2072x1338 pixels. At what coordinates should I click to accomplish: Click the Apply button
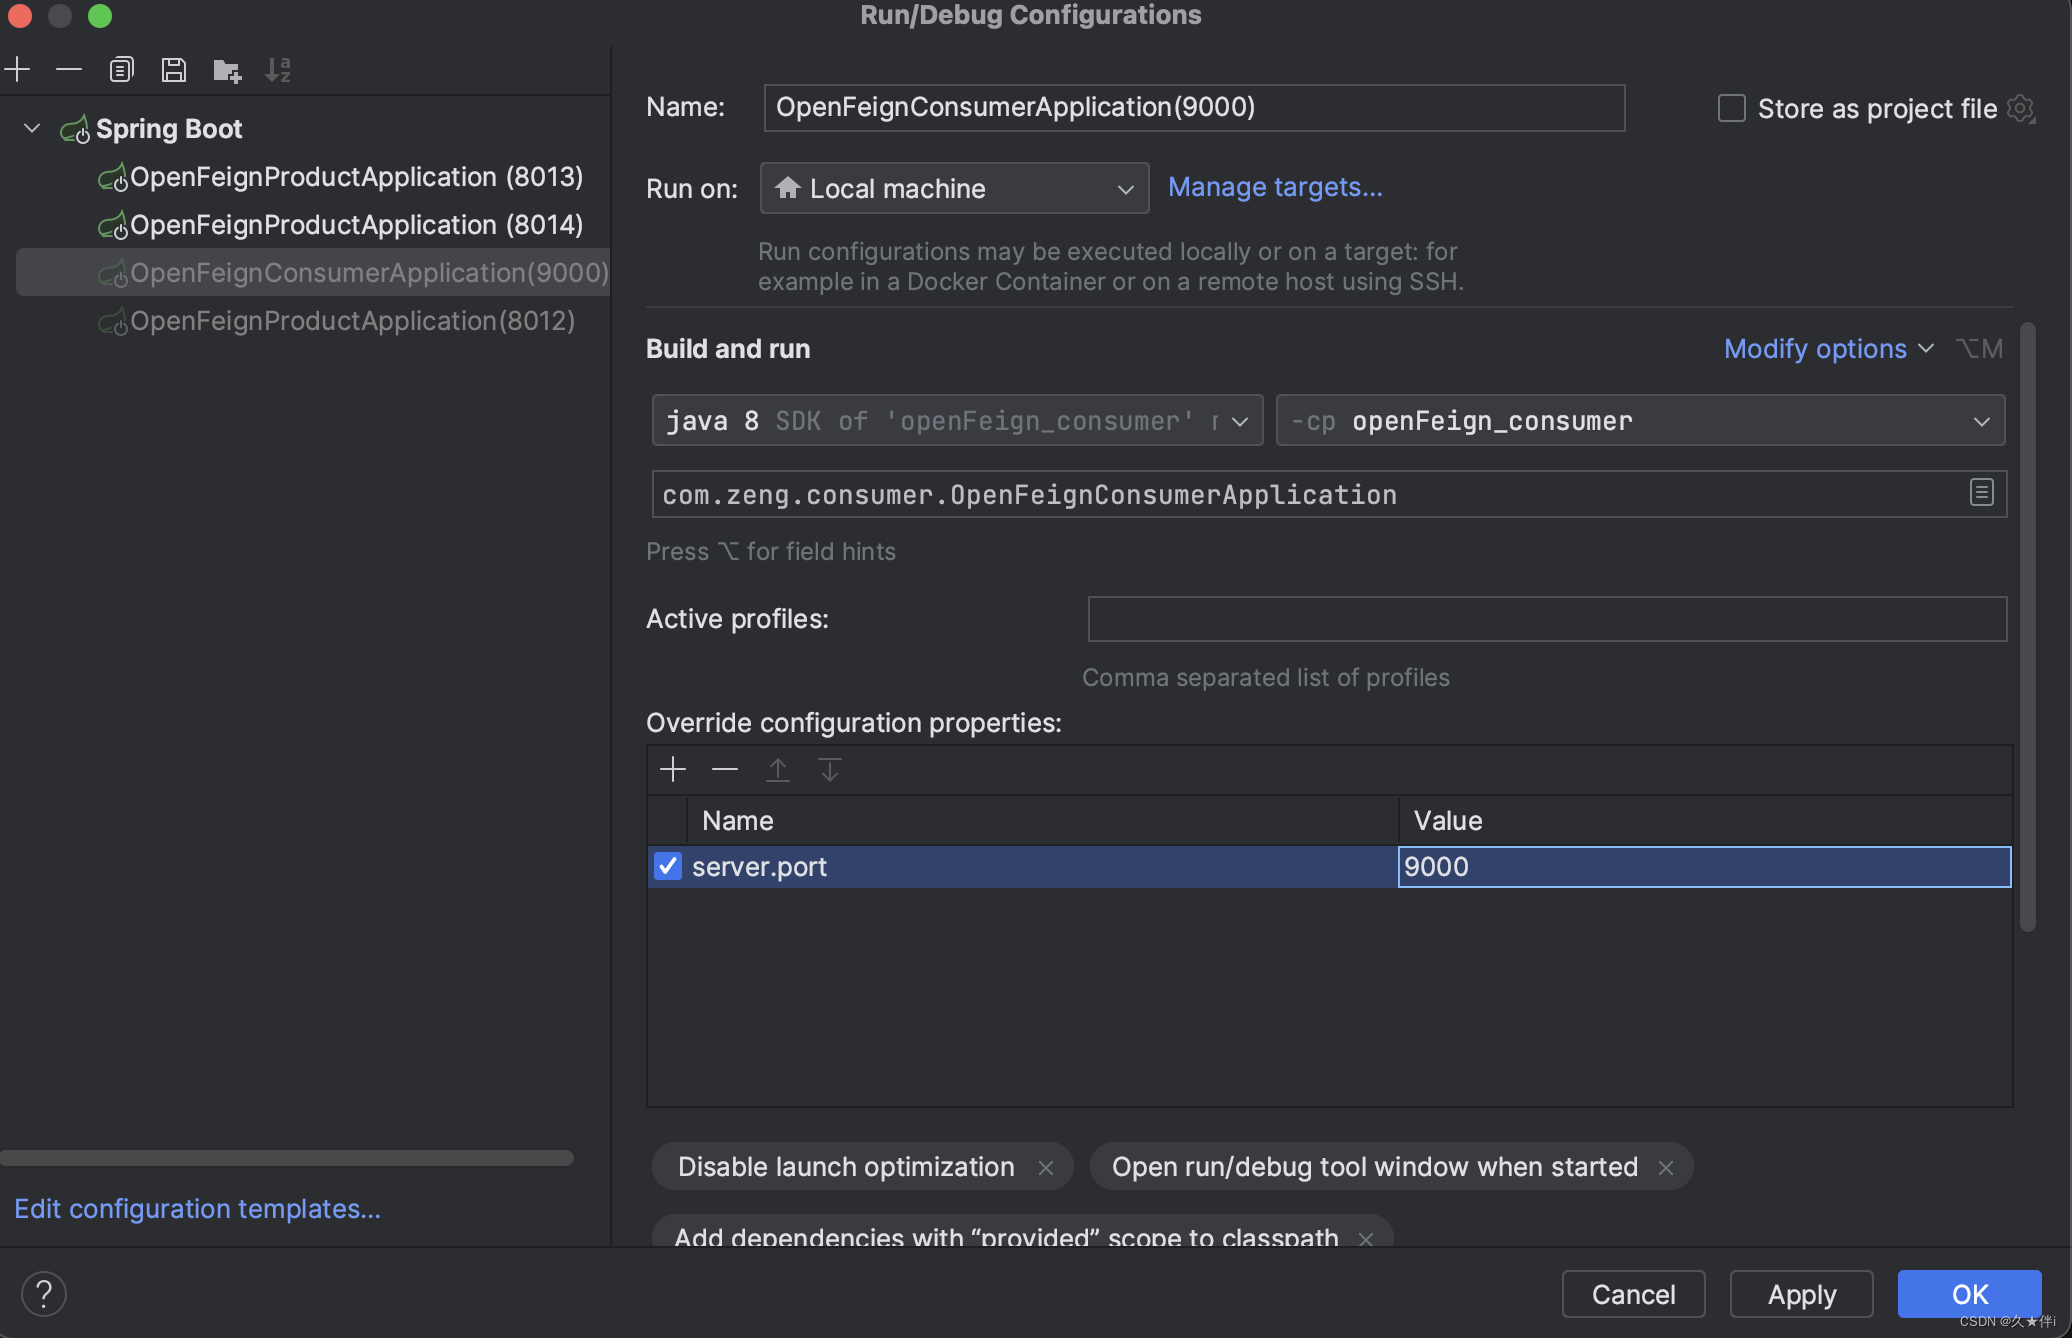[1800, 1294]
